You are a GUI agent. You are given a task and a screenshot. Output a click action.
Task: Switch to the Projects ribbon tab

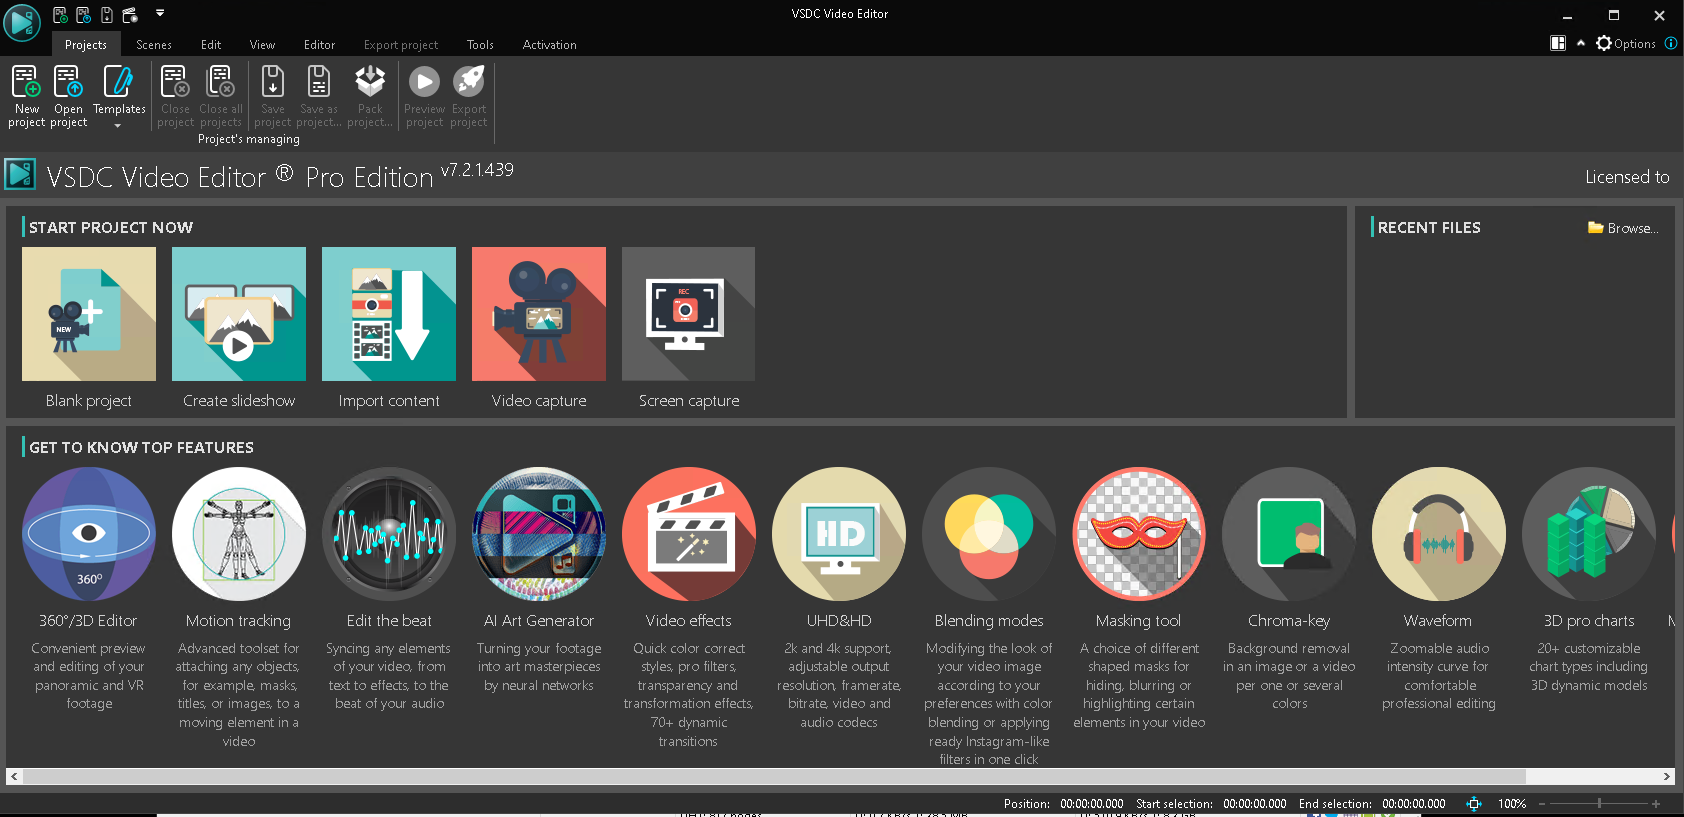pyautogui.click(x=86, y=45)
